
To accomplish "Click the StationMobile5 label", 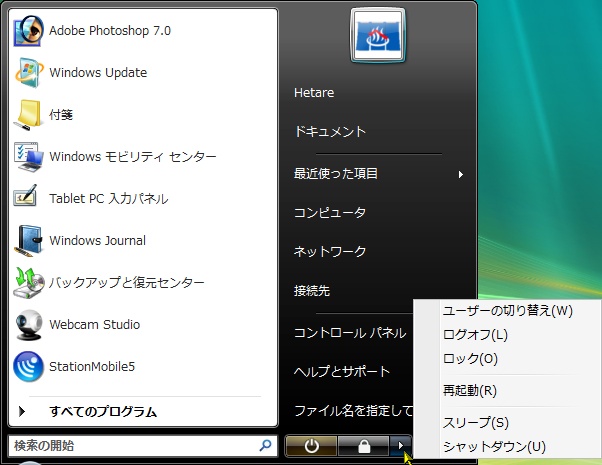I will click(x=92, y=367).
